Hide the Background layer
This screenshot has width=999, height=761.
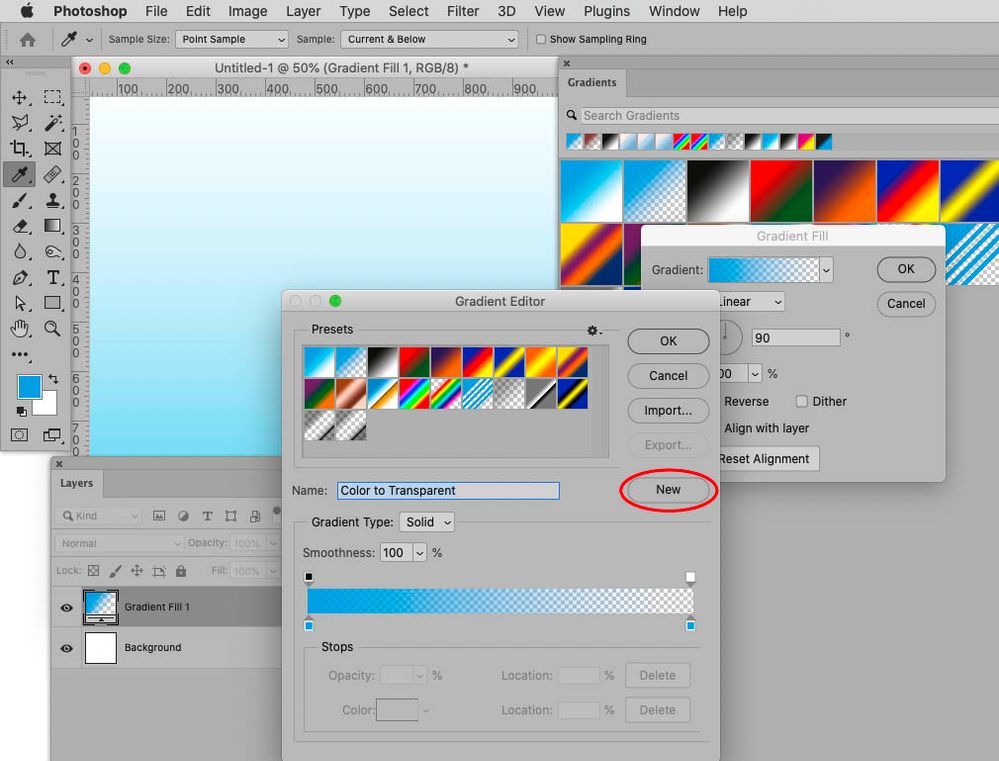click(x=66, y=648)
